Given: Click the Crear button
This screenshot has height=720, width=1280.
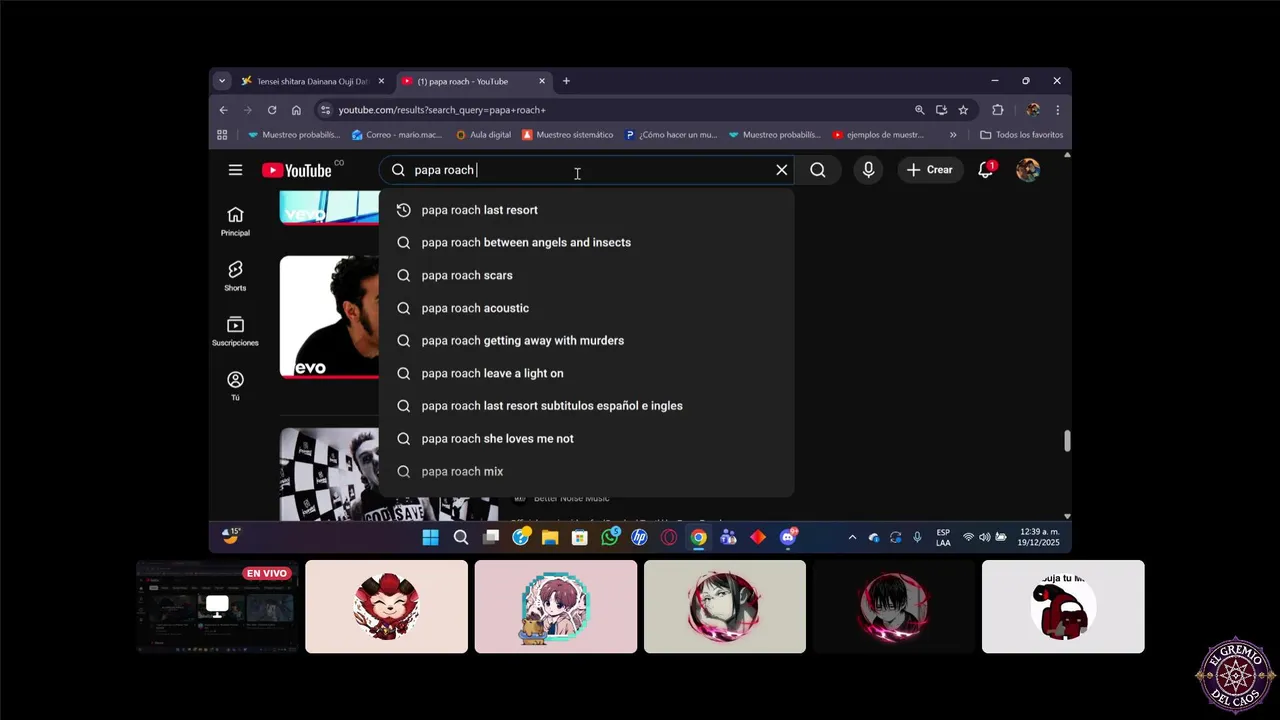Looking at the screenshot, I should (x=930, y=170).
